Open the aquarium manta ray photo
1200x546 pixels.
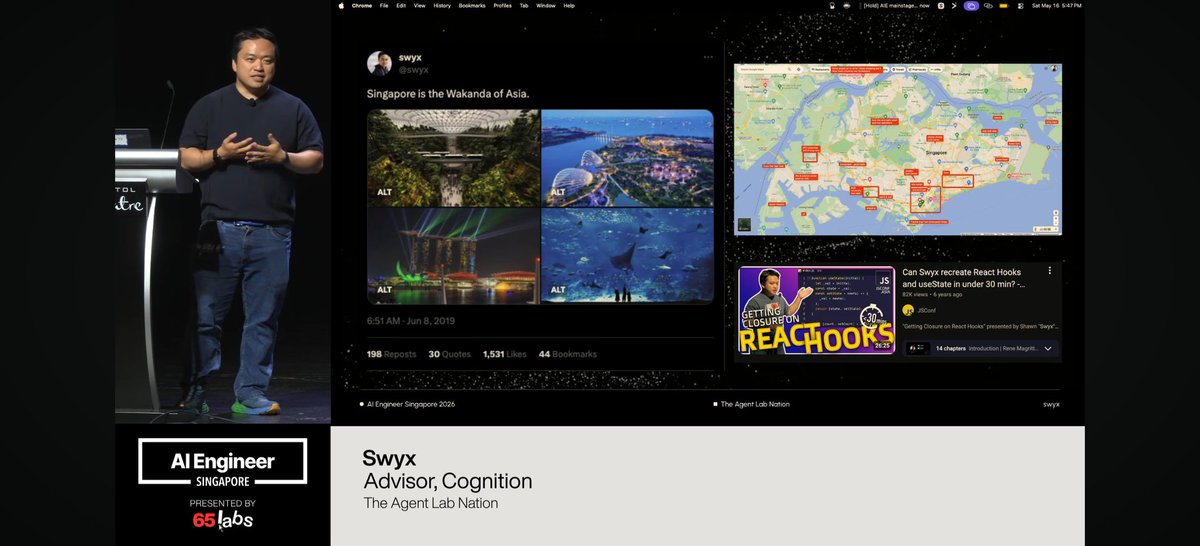[x=627, y=255]
